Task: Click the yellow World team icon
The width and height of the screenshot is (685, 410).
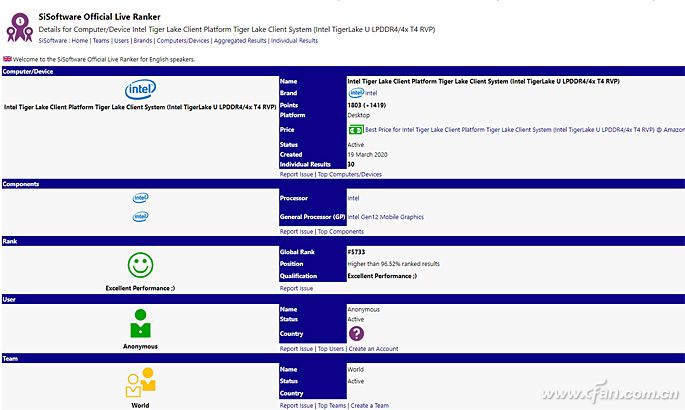Action: click(x=140, y=382)
